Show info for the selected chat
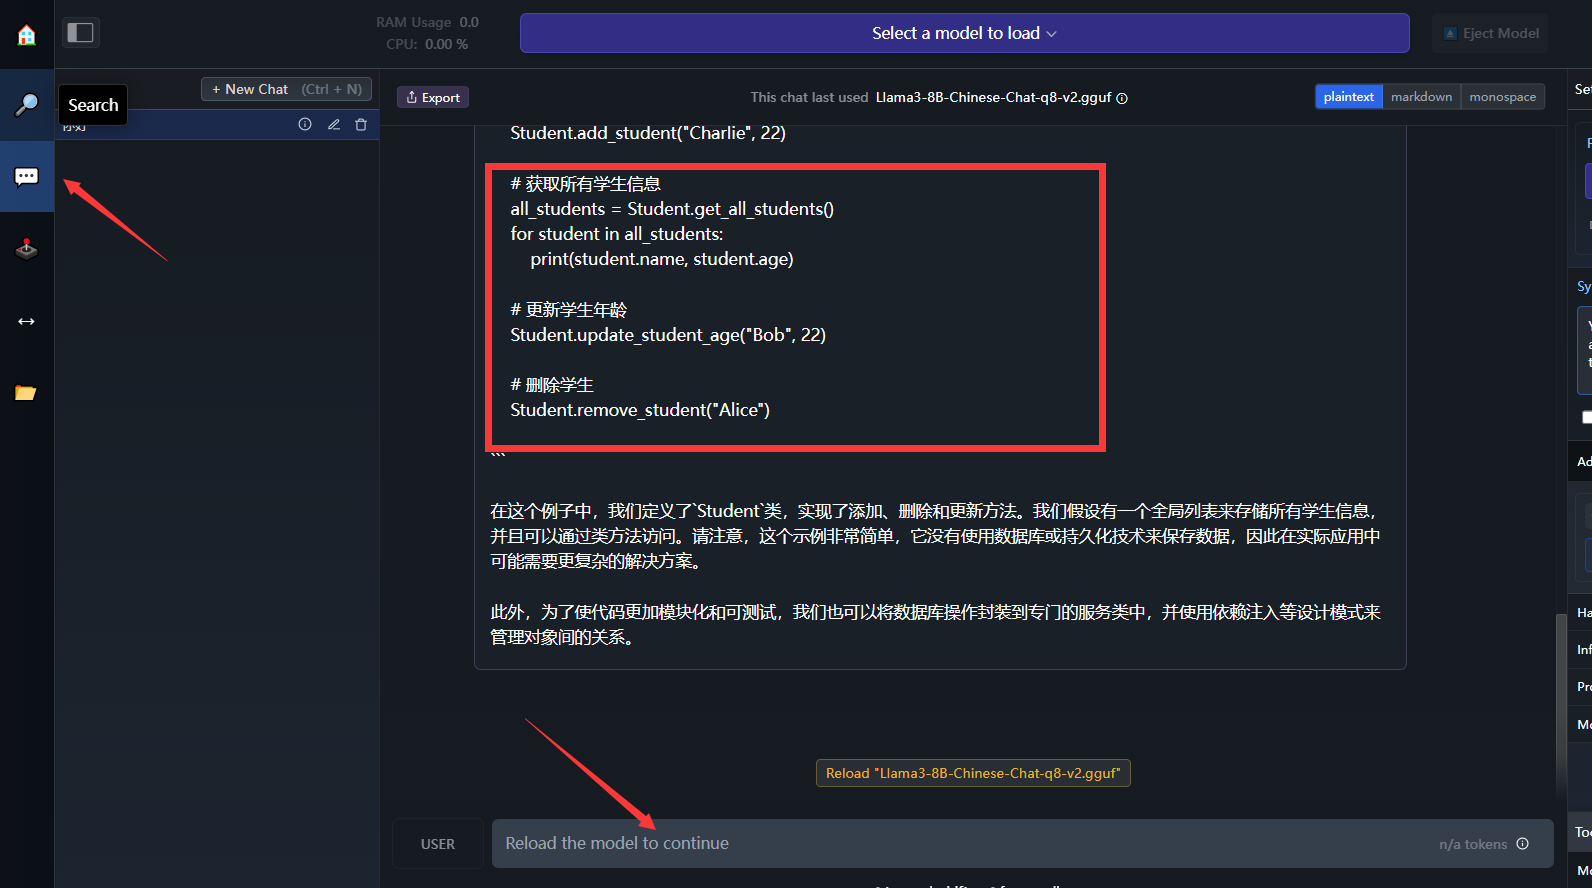This screenshot has width=1592, height=888. (305, 124)
